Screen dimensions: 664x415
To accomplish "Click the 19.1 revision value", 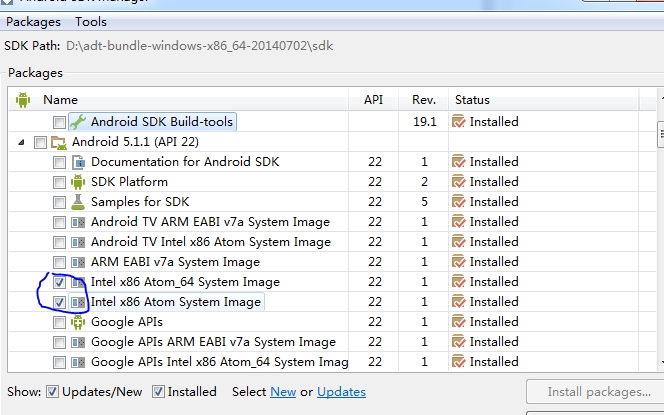I will 424,122.
